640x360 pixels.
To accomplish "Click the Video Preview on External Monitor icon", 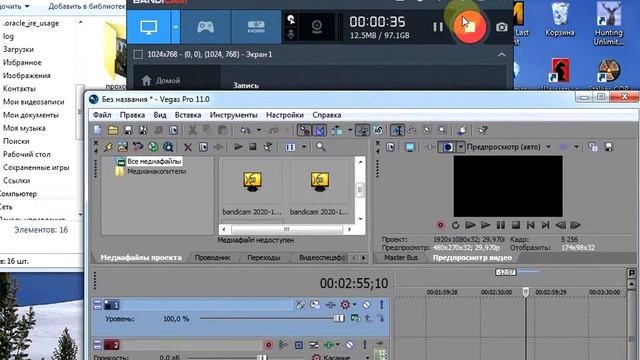I will (410, 147).
